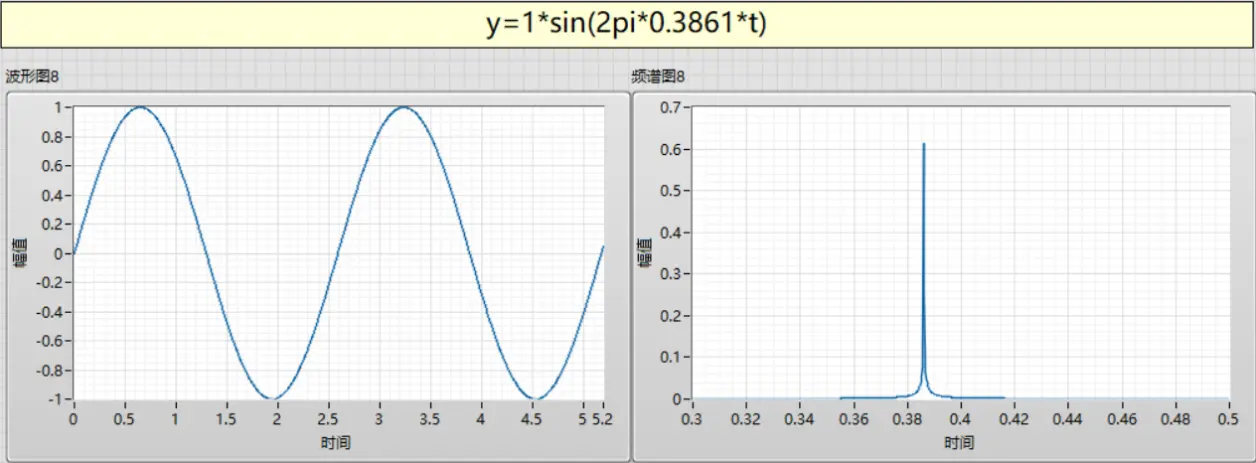Click the 幅值 axis label of 波形图8
Image resolution: width=1256 pixels, height=463 pixels.
19,253
